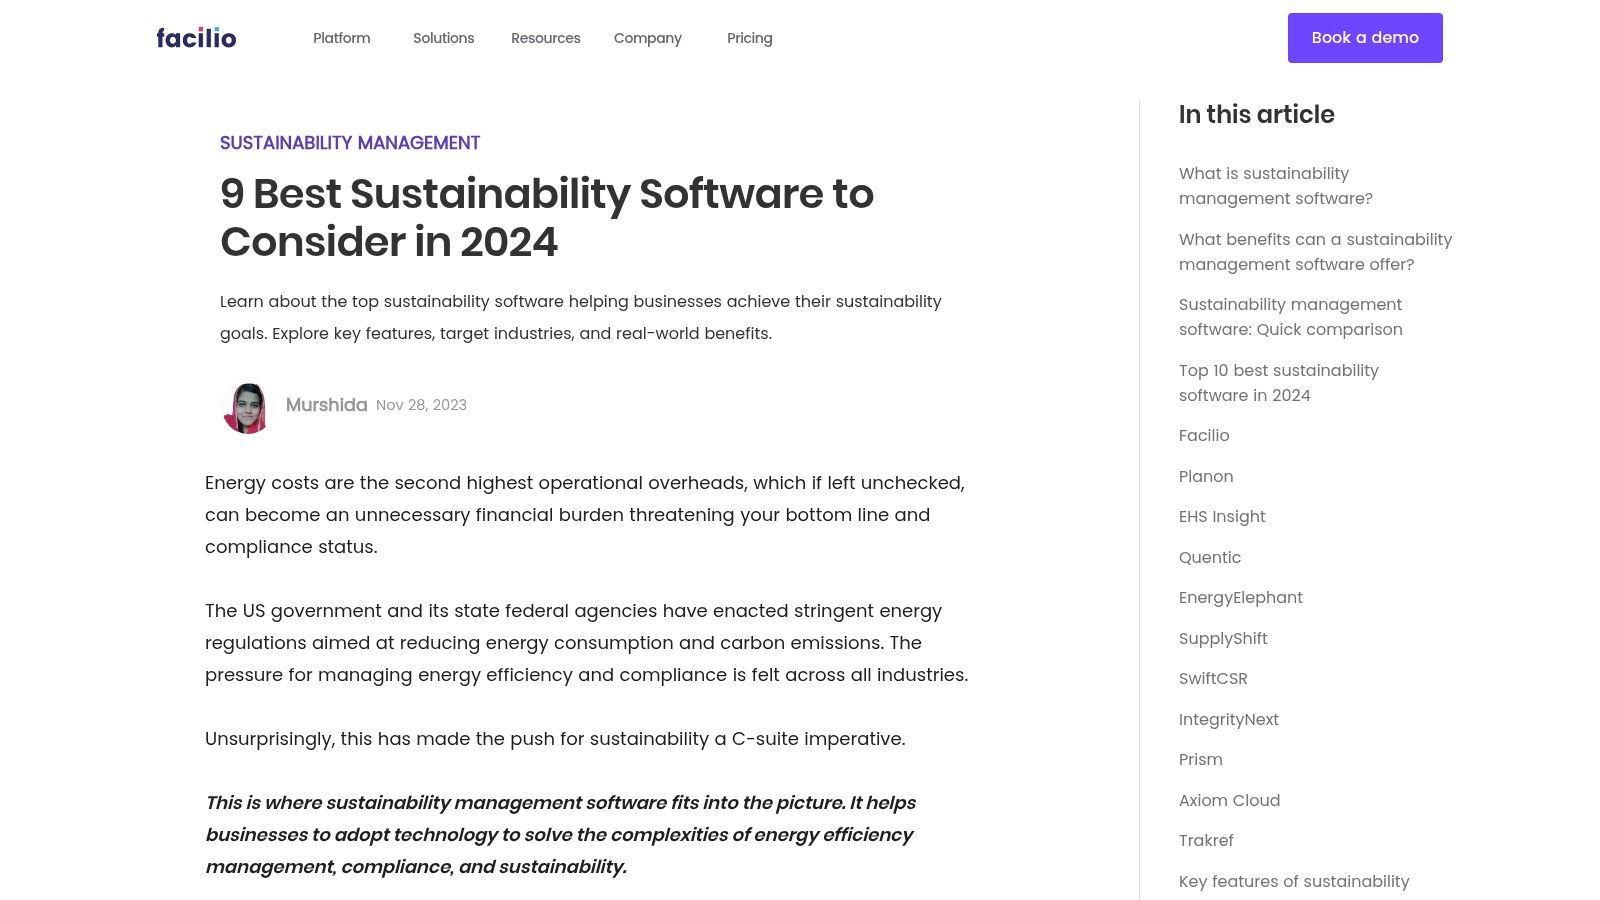Image resolution: width=1600 pixels, height=900 pixels.
Task: Click the date Nov 28, 2023
Action: 421,405
